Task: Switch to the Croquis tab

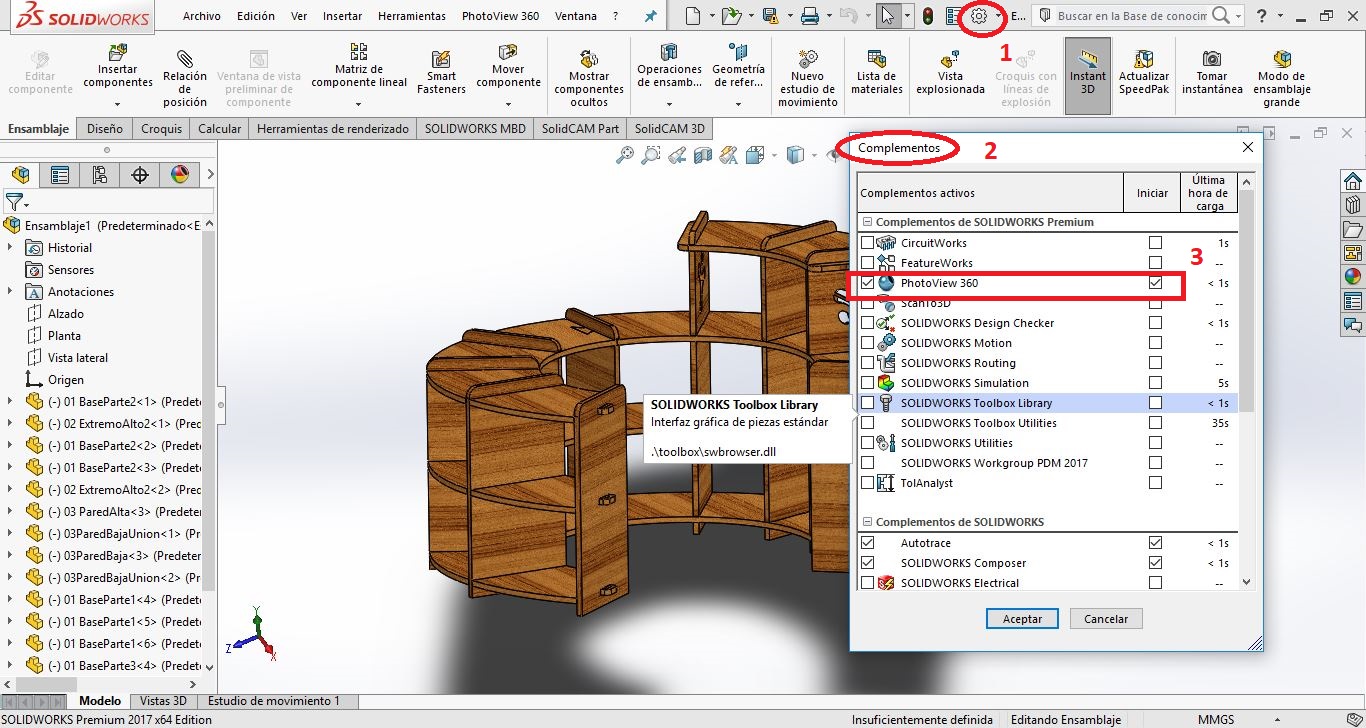Action: point(161,129)
